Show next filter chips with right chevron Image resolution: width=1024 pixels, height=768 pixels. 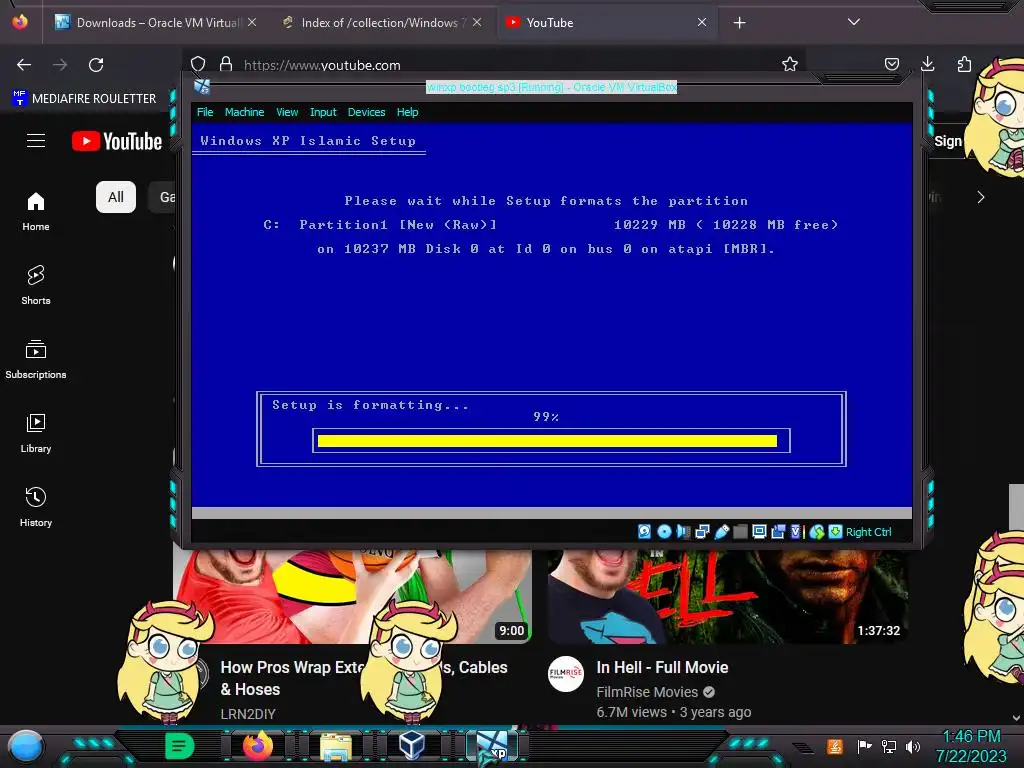click(980, 197)
